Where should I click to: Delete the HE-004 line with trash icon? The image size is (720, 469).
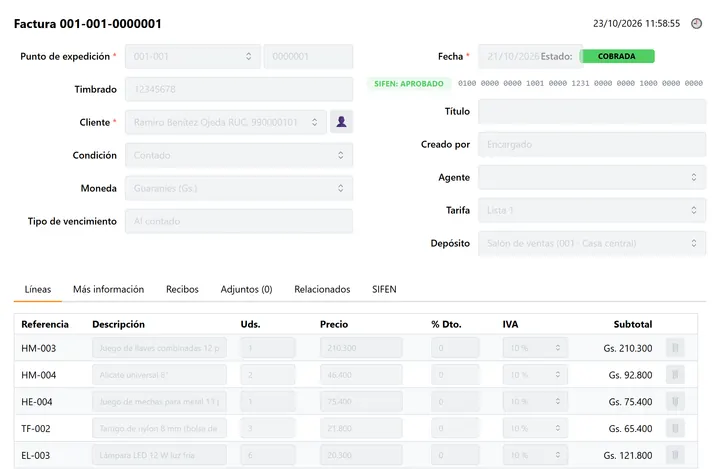[675, 401]
